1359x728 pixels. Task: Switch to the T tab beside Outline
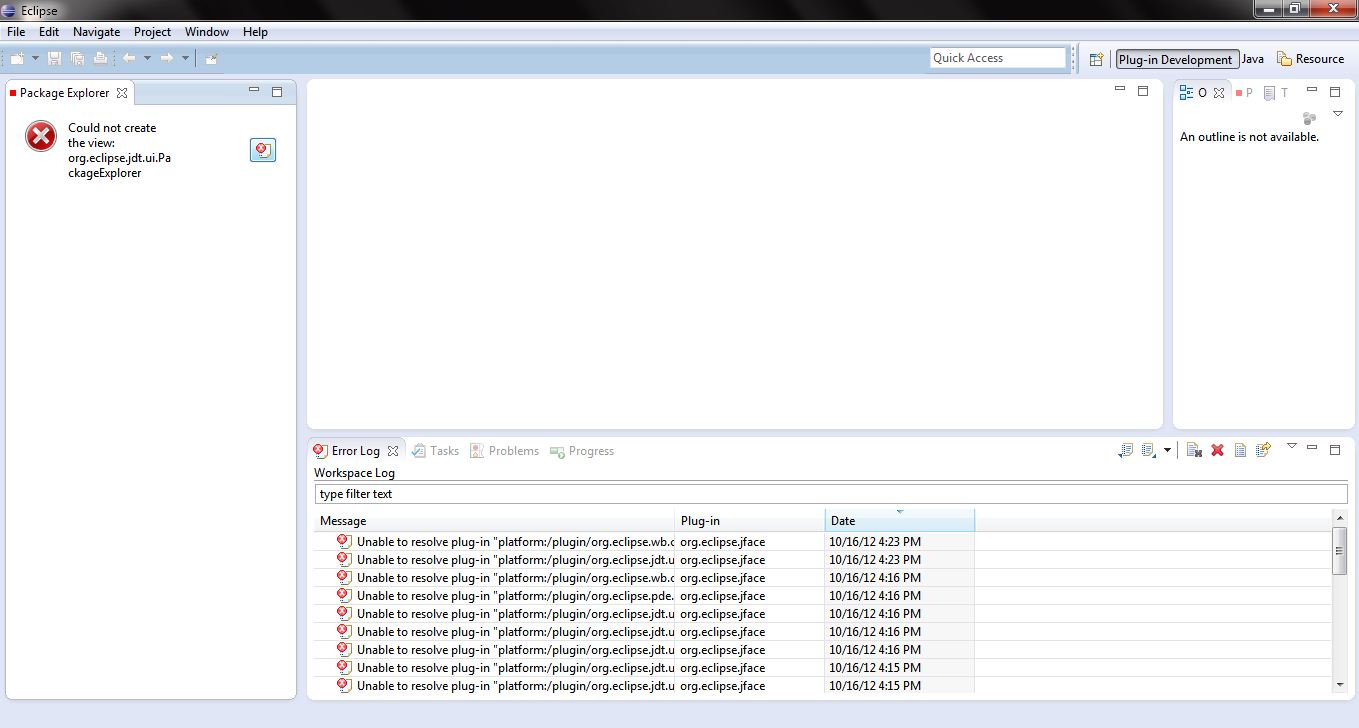[1276, 92]
